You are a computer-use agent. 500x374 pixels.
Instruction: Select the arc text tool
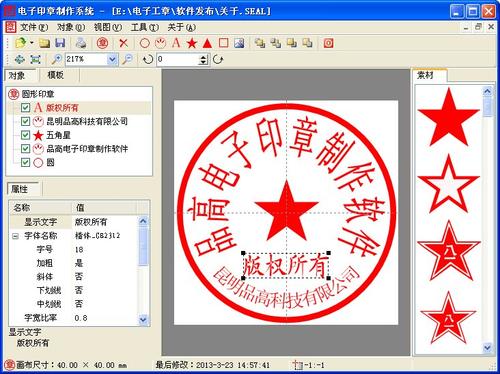point(160,43)
